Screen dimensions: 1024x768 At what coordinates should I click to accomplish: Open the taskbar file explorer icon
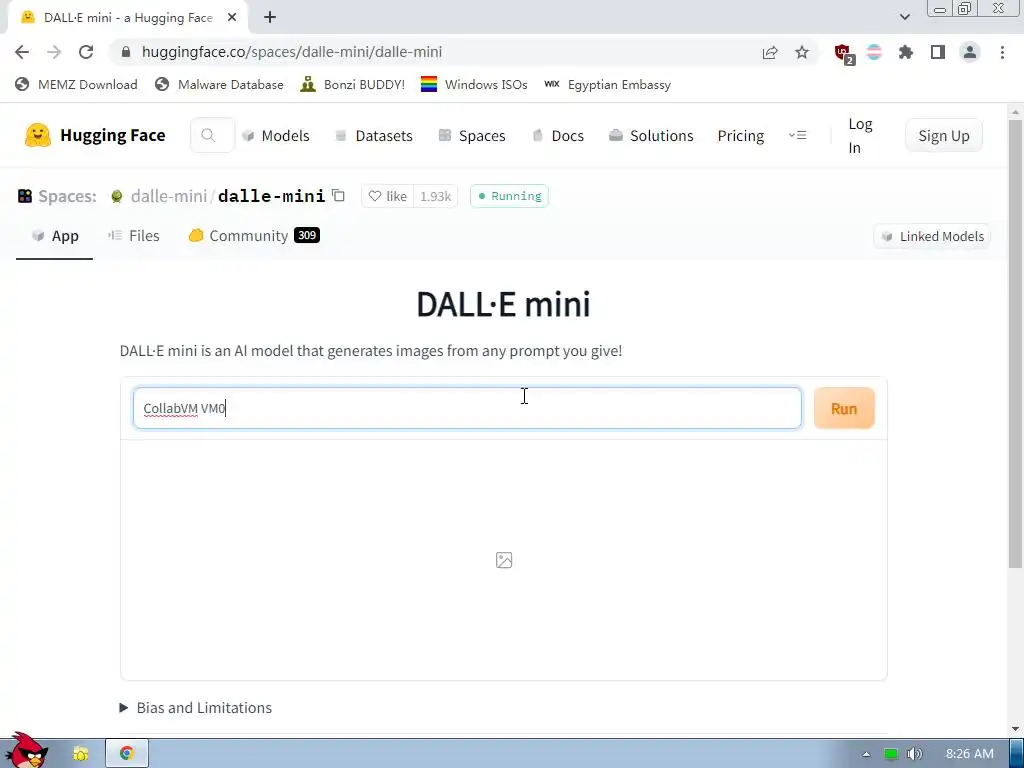tap(81, 753)
